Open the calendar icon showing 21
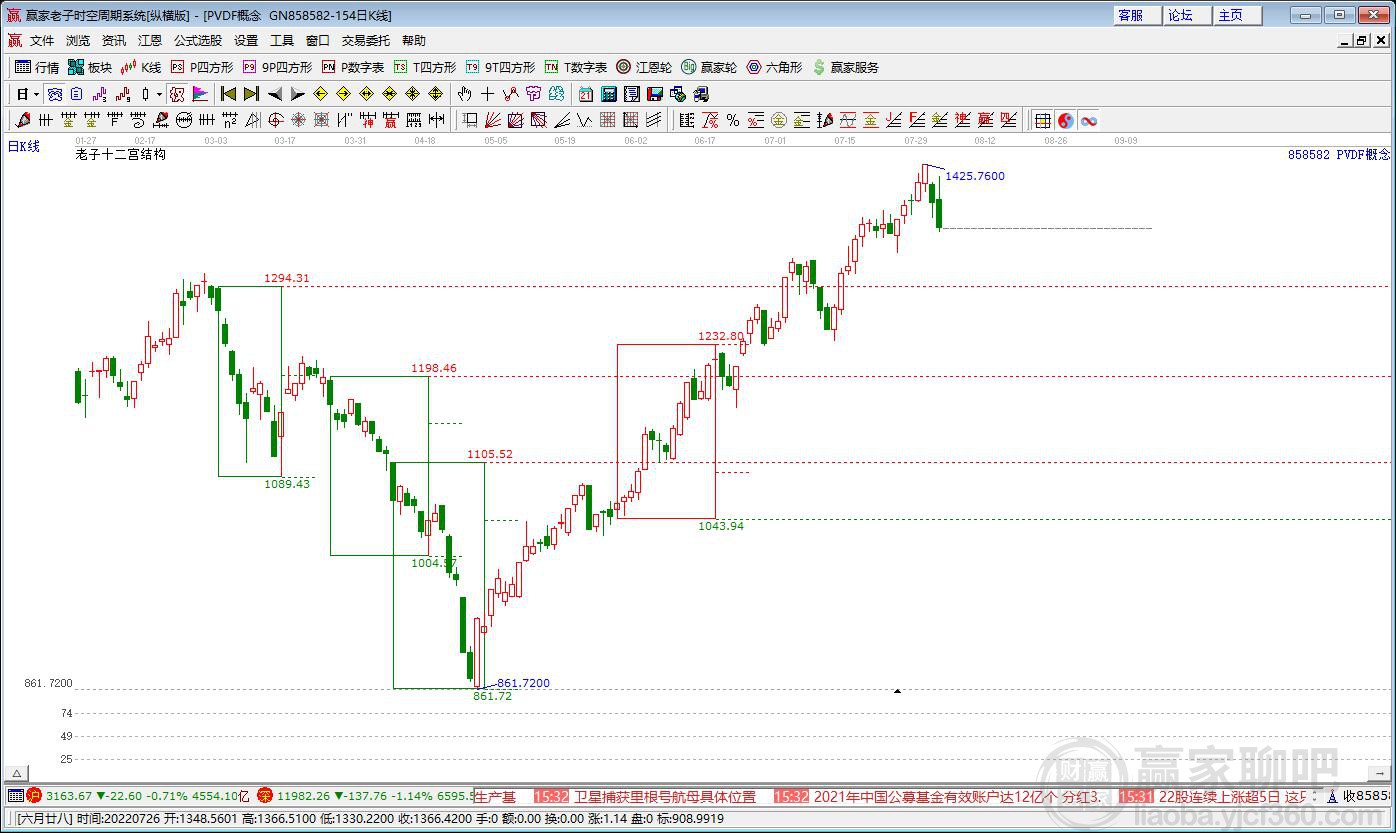Screen dimensions: 1396x833 pyautogui.click(x=585, y=94)
